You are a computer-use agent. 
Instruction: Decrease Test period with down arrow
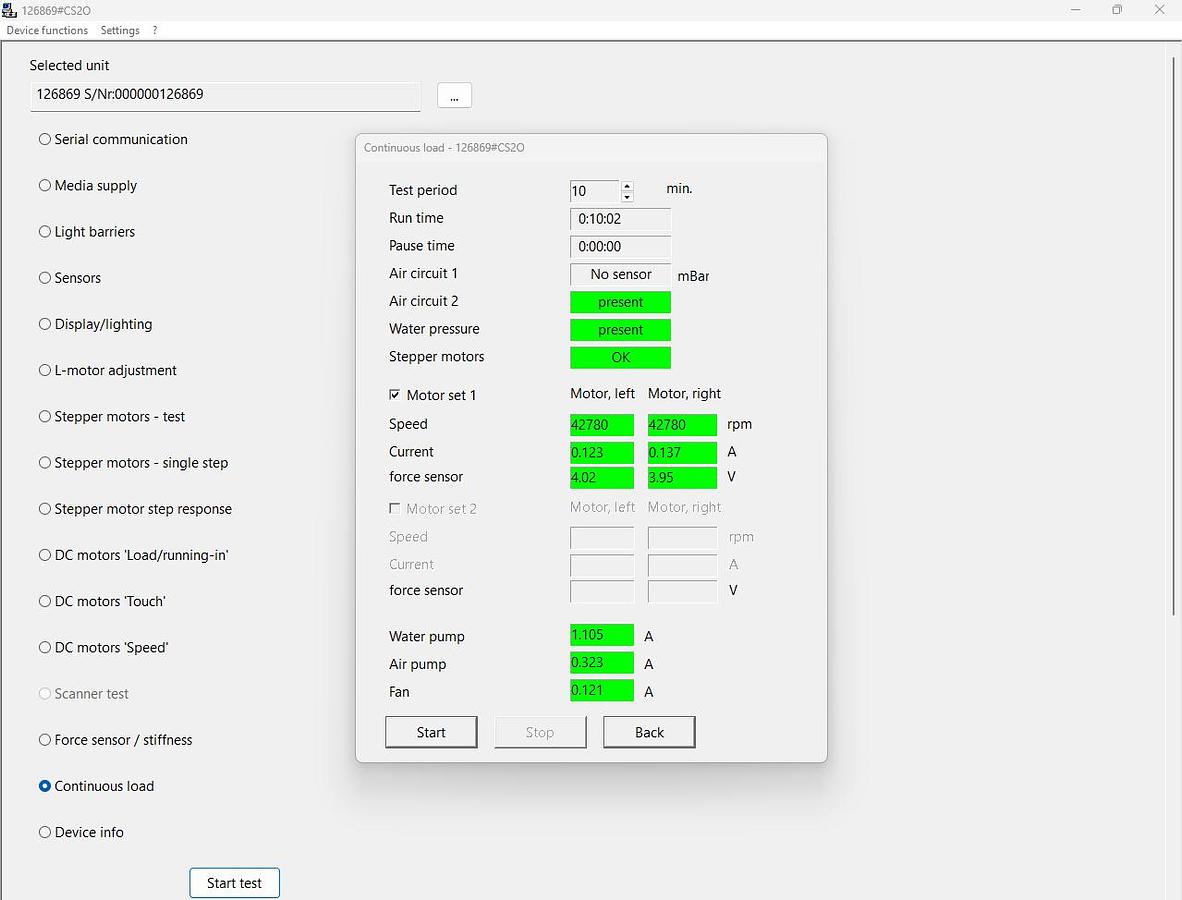tap(627, 197)
